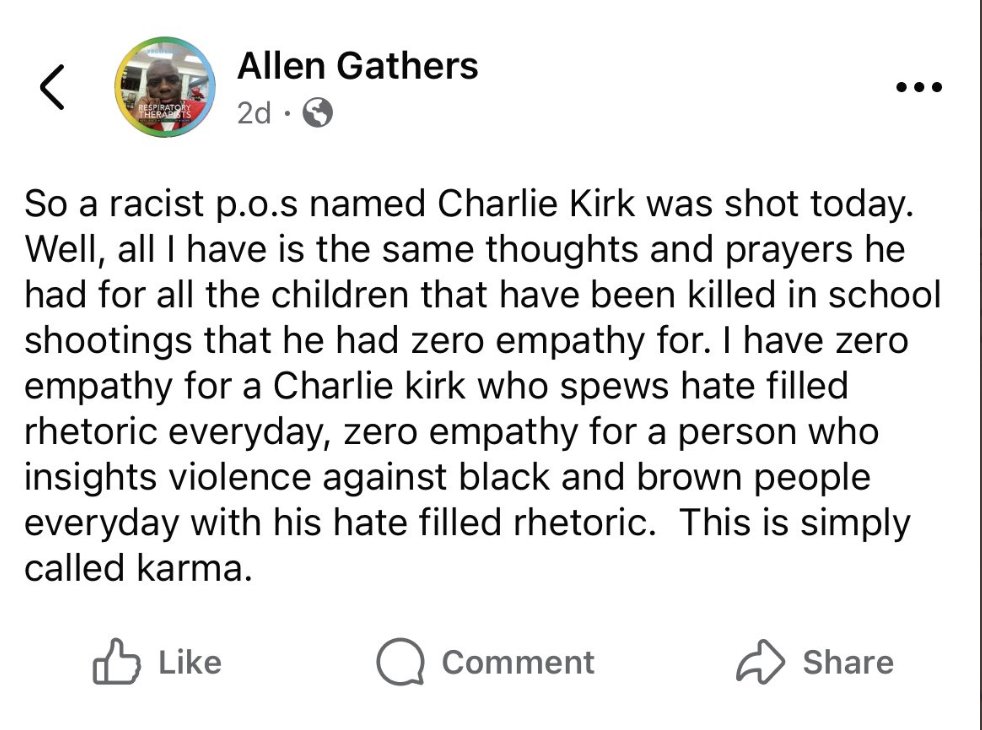The height and width of the screenshot is (730, 982).
Task: Click the phrase "school shootings" line start
Action: coord(108,341)
